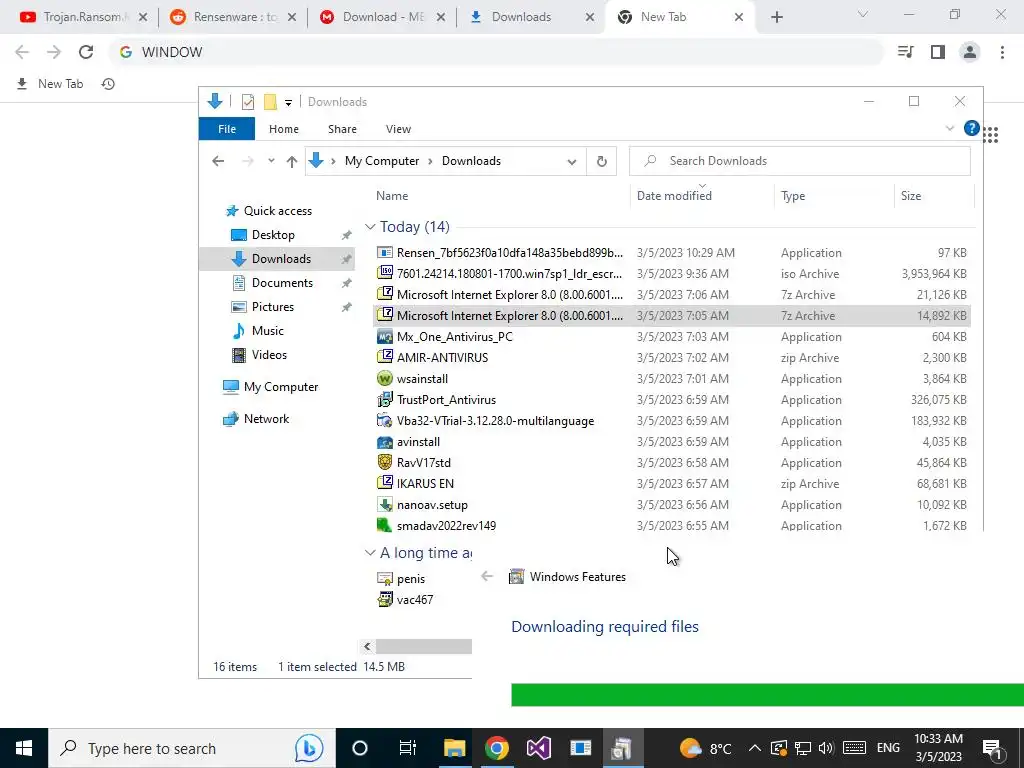Screen dimensions: 1024x768
Task: Open Windows Start menu
Action: (x=24, y=748)
